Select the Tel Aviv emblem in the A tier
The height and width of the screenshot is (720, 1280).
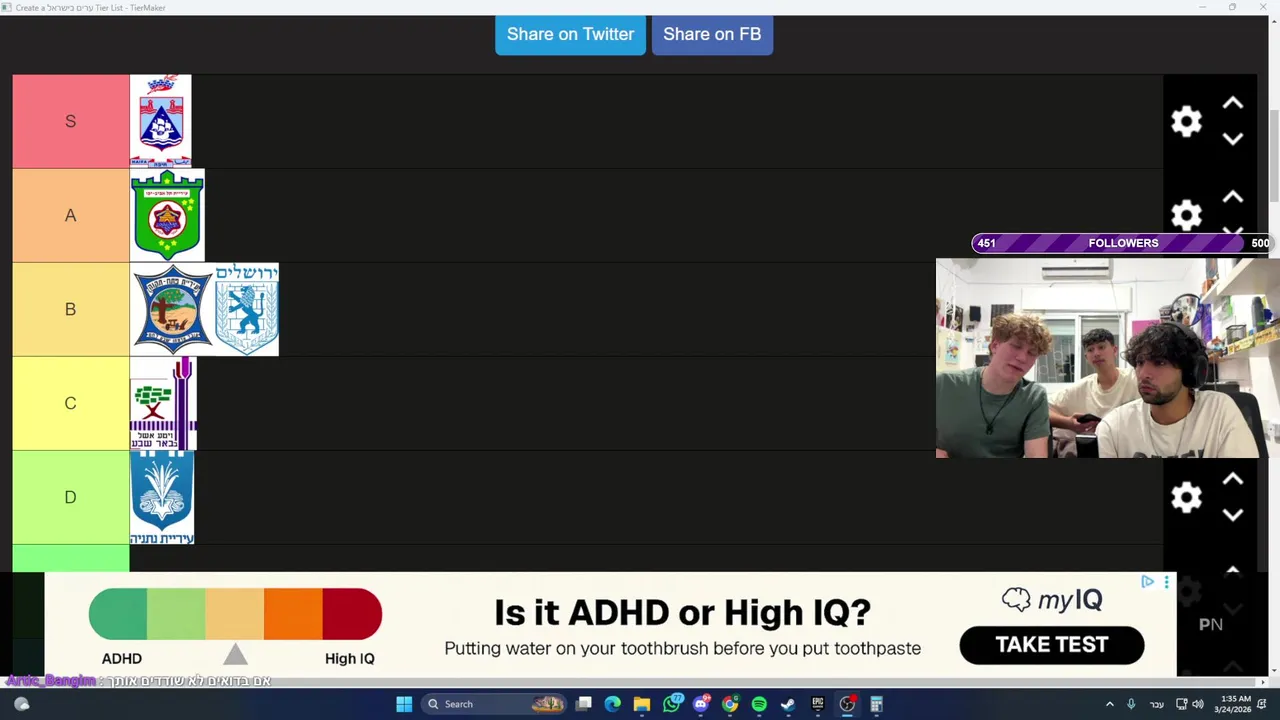167,215
